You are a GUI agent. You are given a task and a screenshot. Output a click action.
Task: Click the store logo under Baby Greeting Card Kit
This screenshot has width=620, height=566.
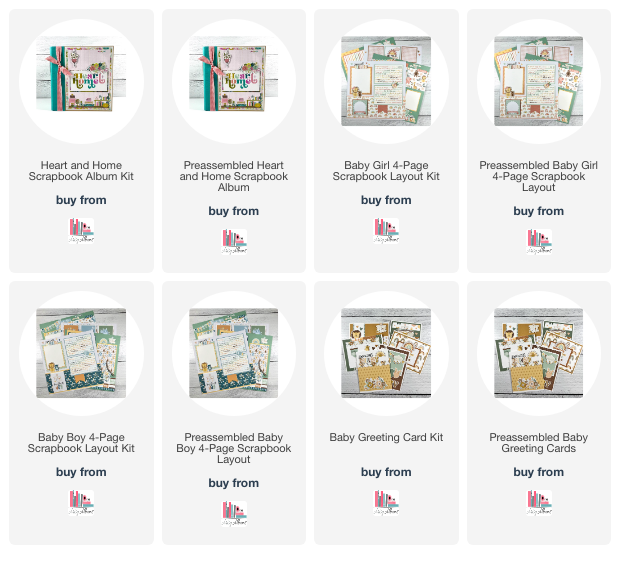386,503
